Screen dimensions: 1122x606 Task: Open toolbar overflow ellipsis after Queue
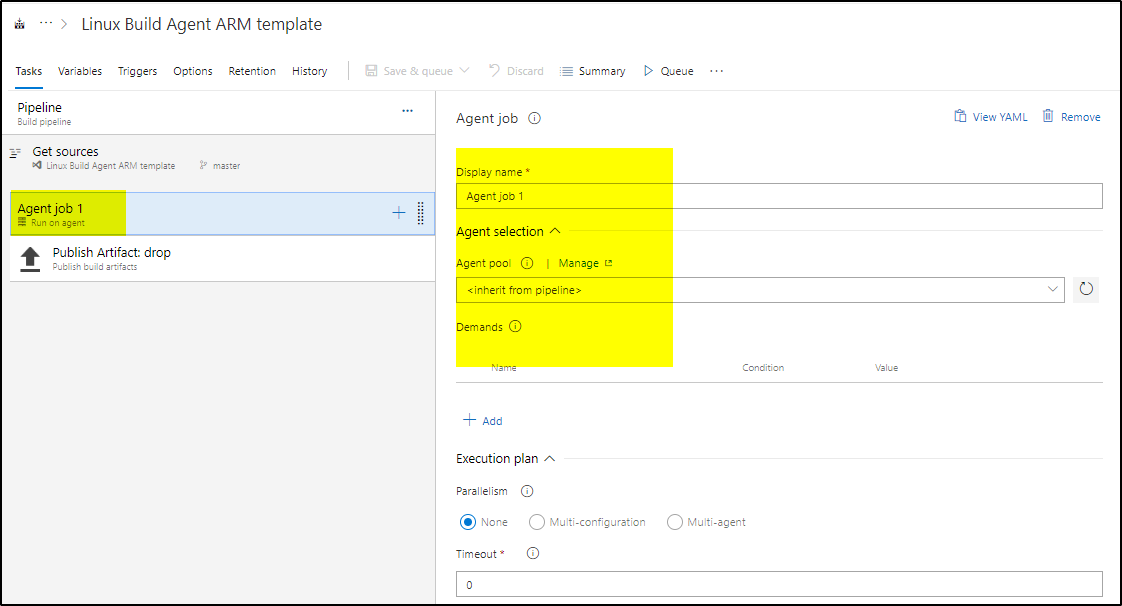[x=716, y=71]
